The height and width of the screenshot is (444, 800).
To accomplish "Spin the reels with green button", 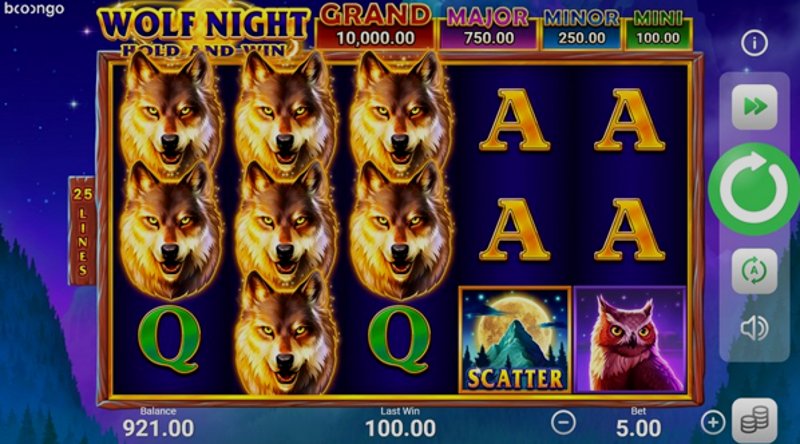I will click(x=754, y=189).
